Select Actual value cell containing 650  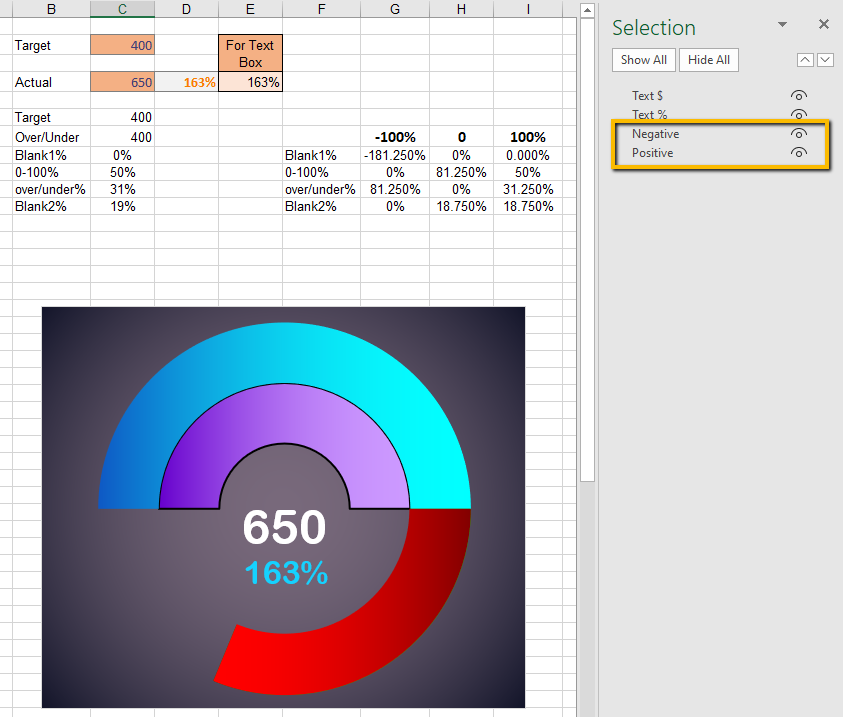pyautogui.click(x=123, y=82)
